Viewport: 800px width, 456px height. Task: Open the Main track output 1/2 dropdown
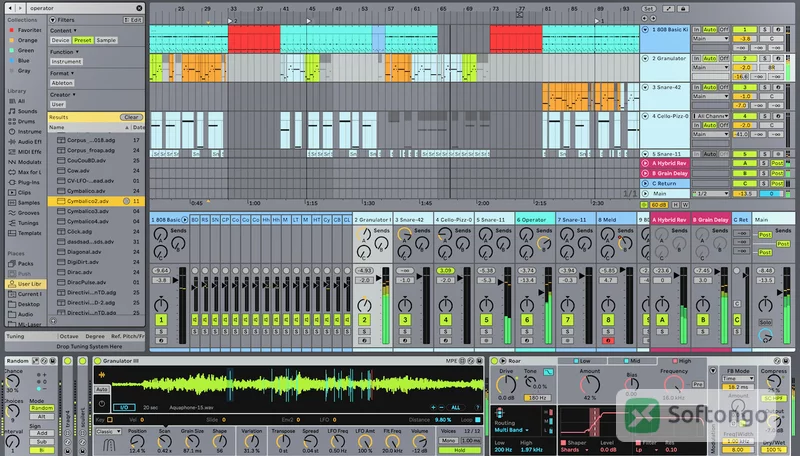(711, 194)
